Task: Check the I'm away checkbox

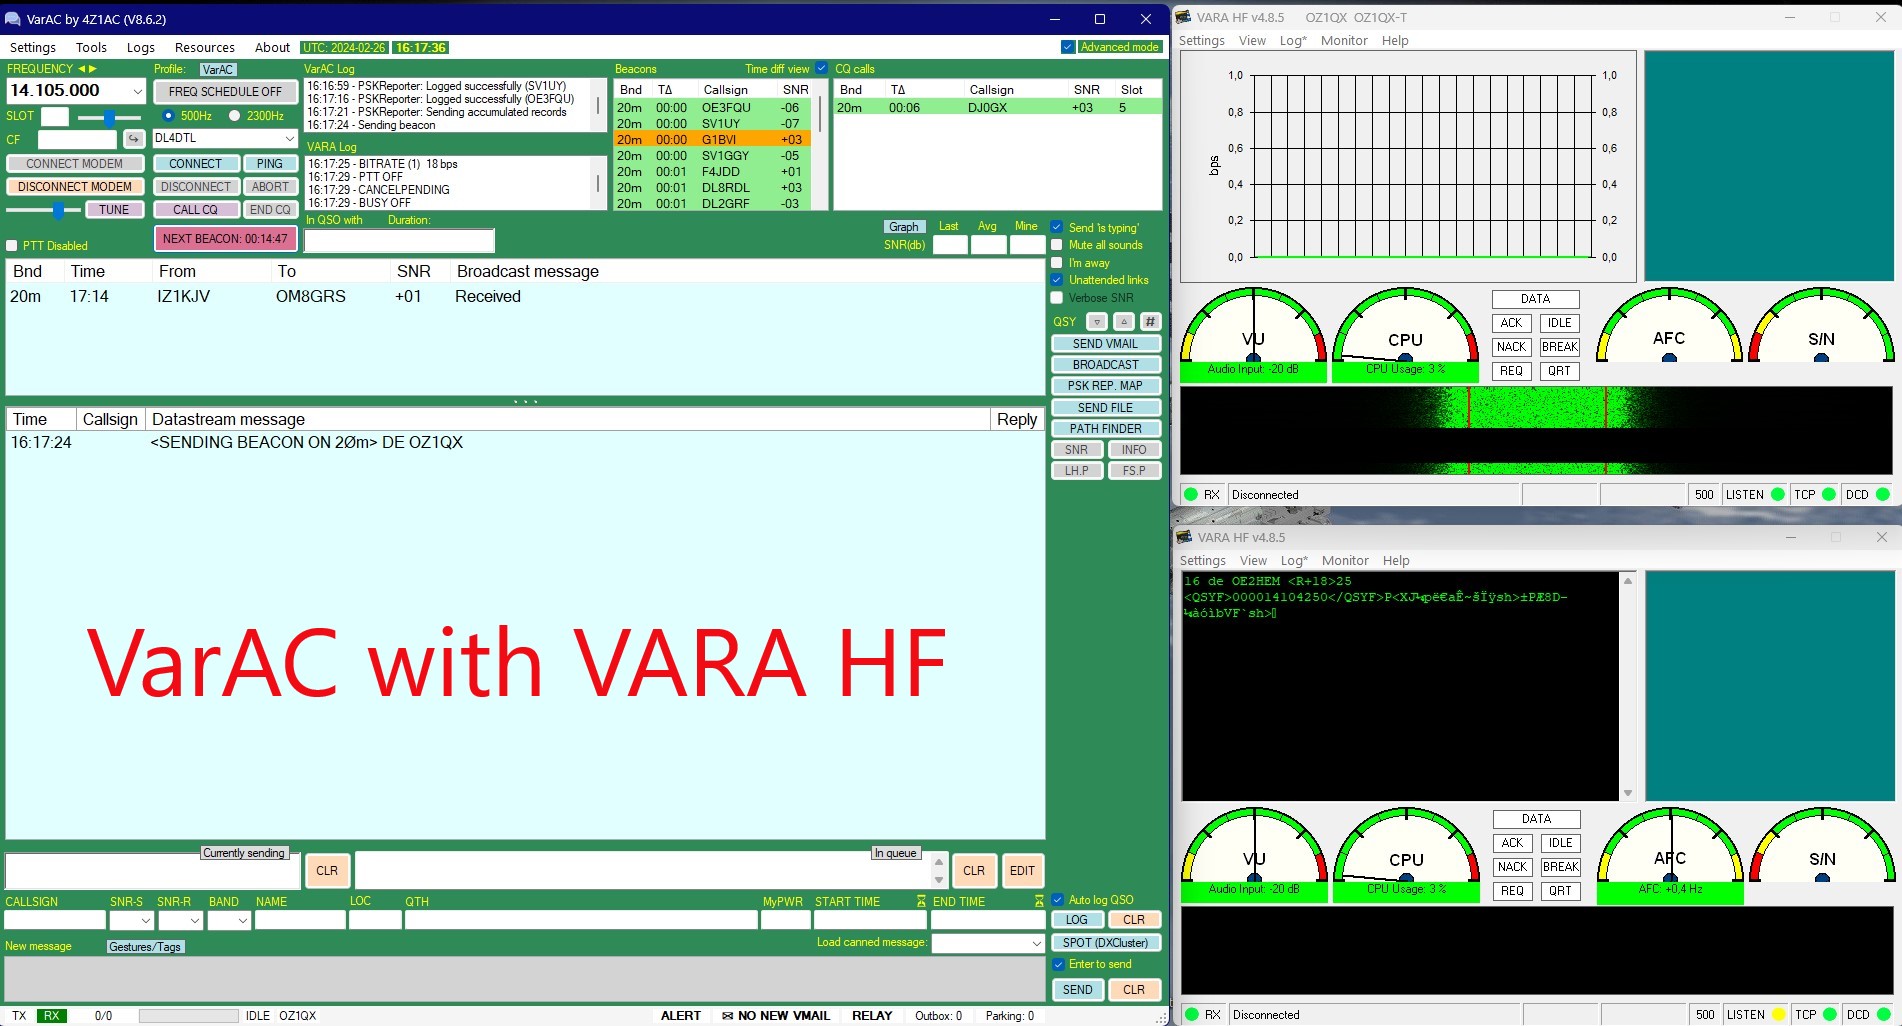Action: click(1057, 263)
